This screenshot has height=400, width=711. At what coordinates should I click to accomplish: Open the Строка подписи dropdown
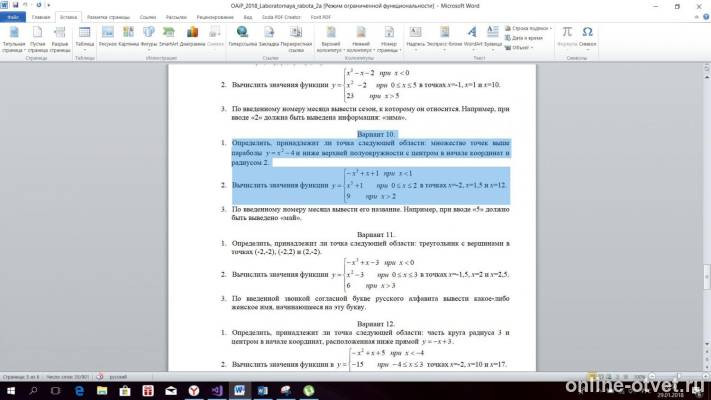[528, 28]
